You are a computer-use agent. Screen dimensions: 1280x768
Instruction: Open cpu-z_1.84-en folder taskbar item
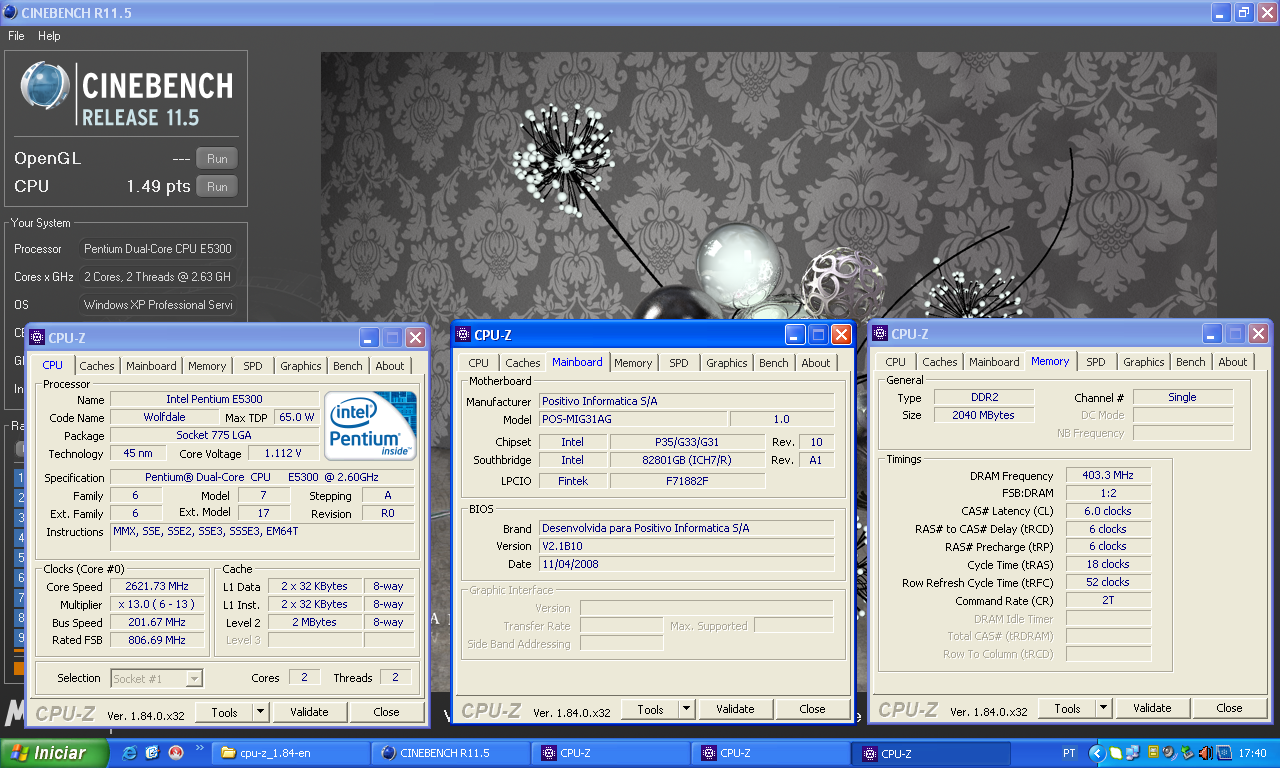(x=290, y=753)
